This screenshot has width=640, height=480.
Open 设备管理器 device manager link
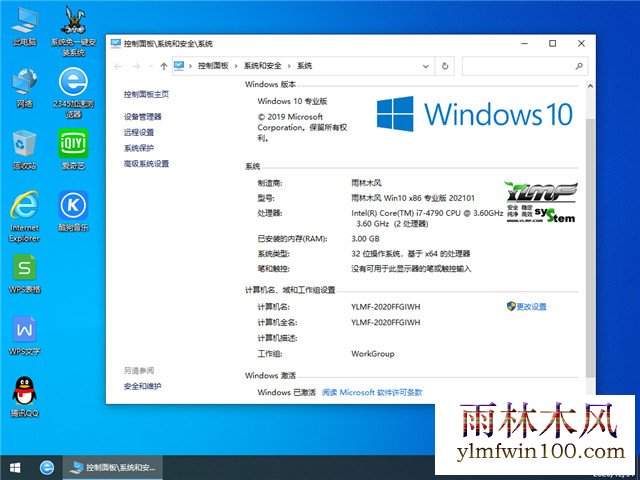[x=142, y=117]
